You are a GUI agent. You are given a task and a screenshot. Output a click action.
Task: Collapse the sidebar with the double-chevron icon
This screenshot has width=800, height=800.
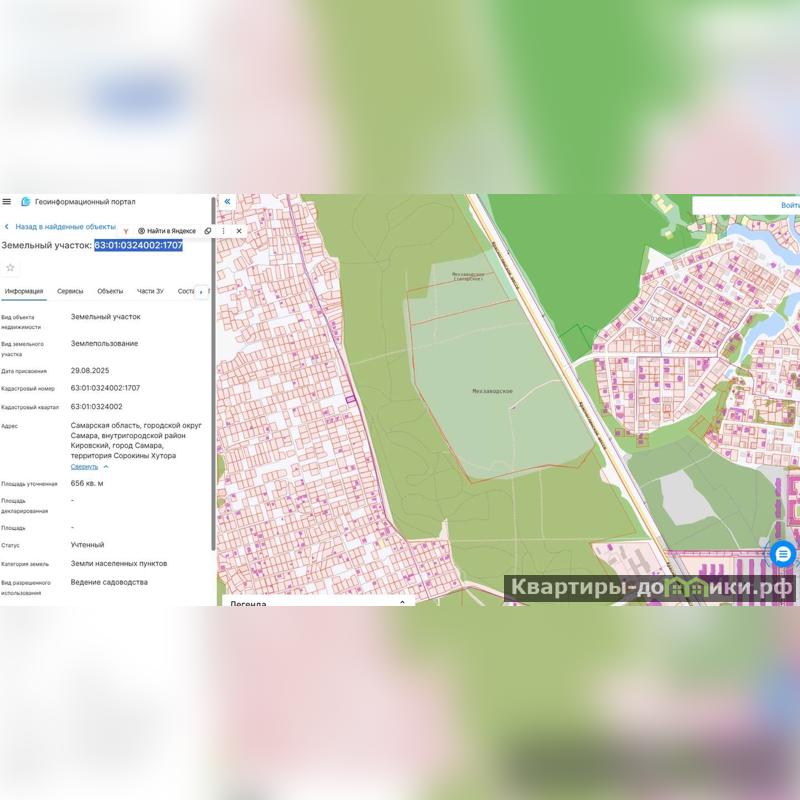(227, 201)
